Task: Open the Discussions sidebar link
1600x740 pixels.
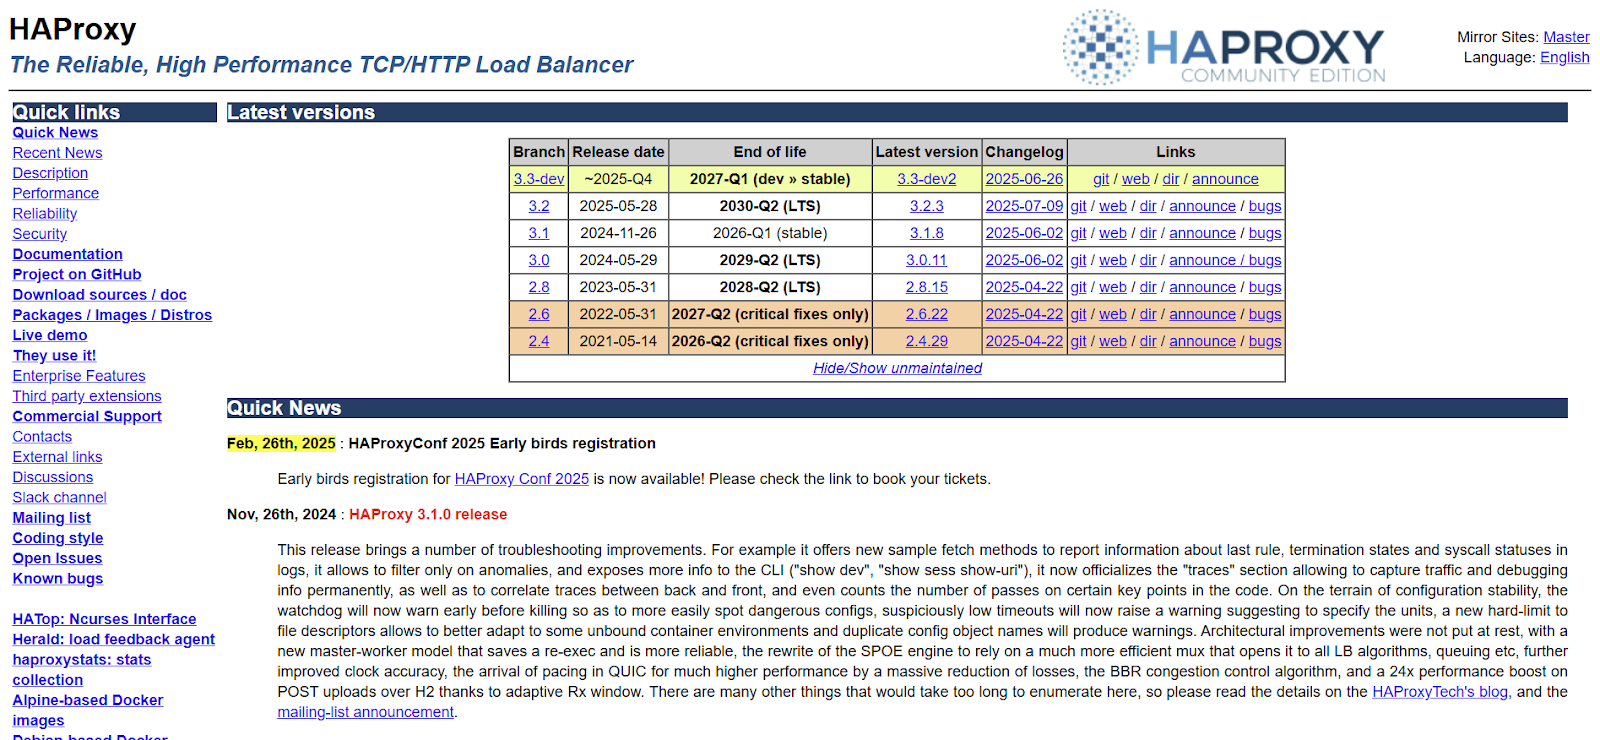Action: point(52,477)
